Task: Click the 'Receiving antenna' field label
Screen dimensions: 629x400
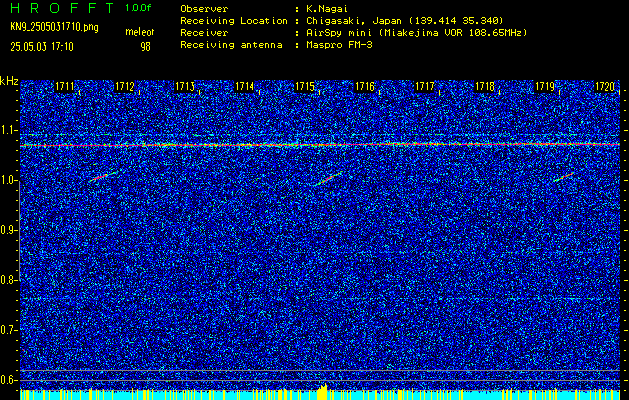Action: (x=231, y=45)
